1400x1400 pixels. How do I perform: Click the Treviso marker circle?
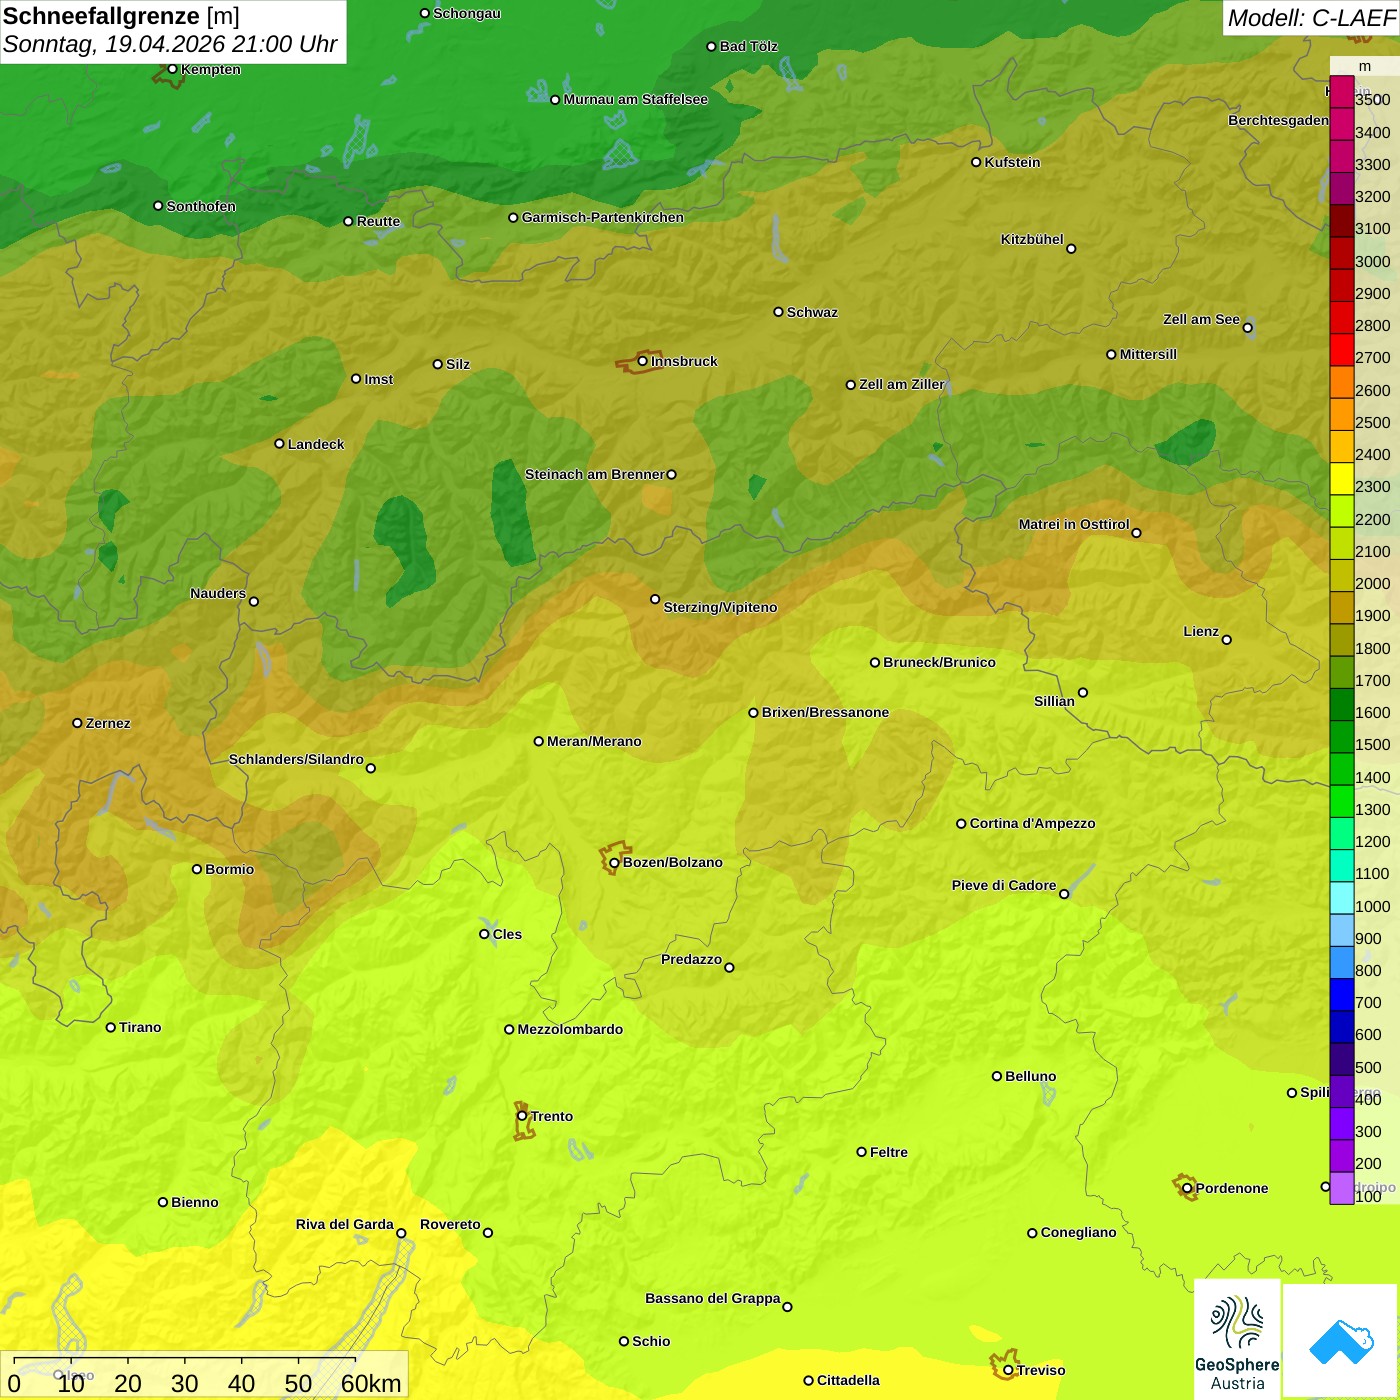tap(1008, 1370)
